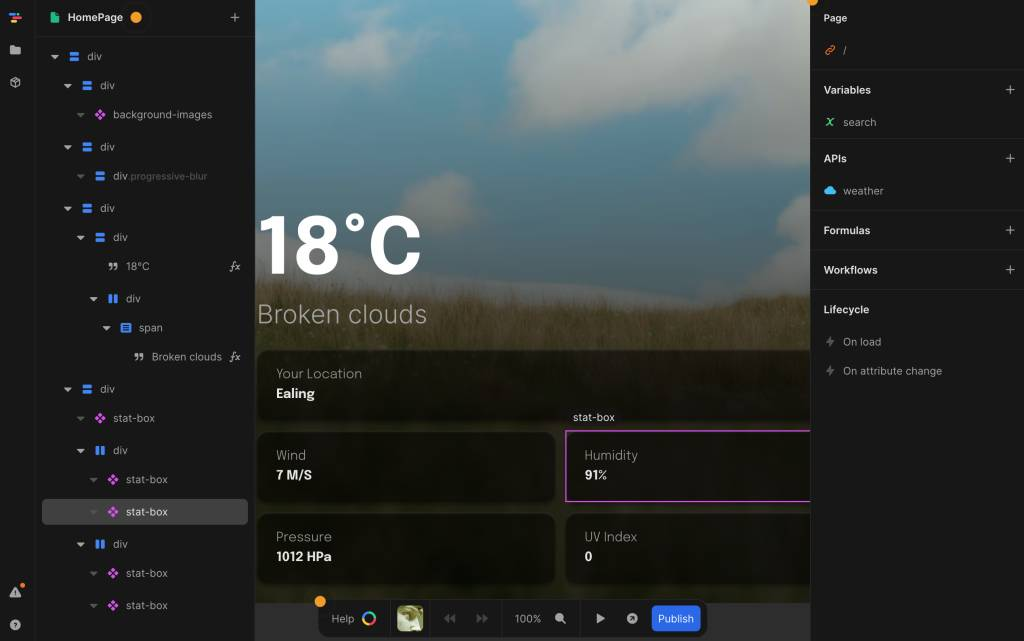Select the Humidity 91% card
The image size is (1024, 641).
click(x=688, y=466)
